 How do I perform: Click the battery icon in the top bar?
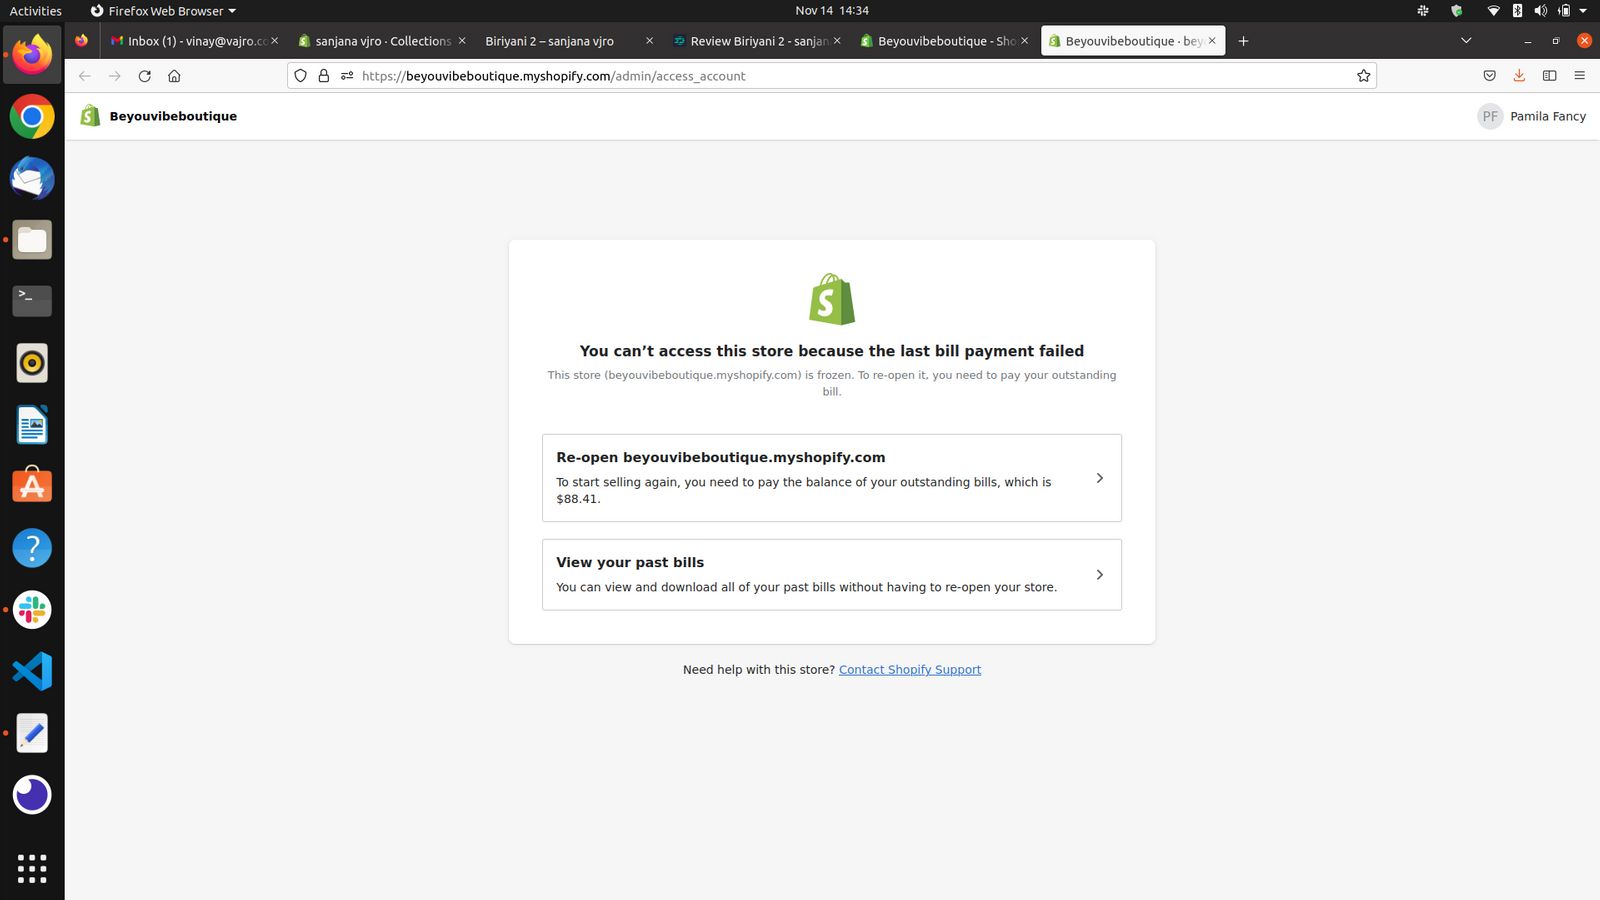click(1564, 11)
